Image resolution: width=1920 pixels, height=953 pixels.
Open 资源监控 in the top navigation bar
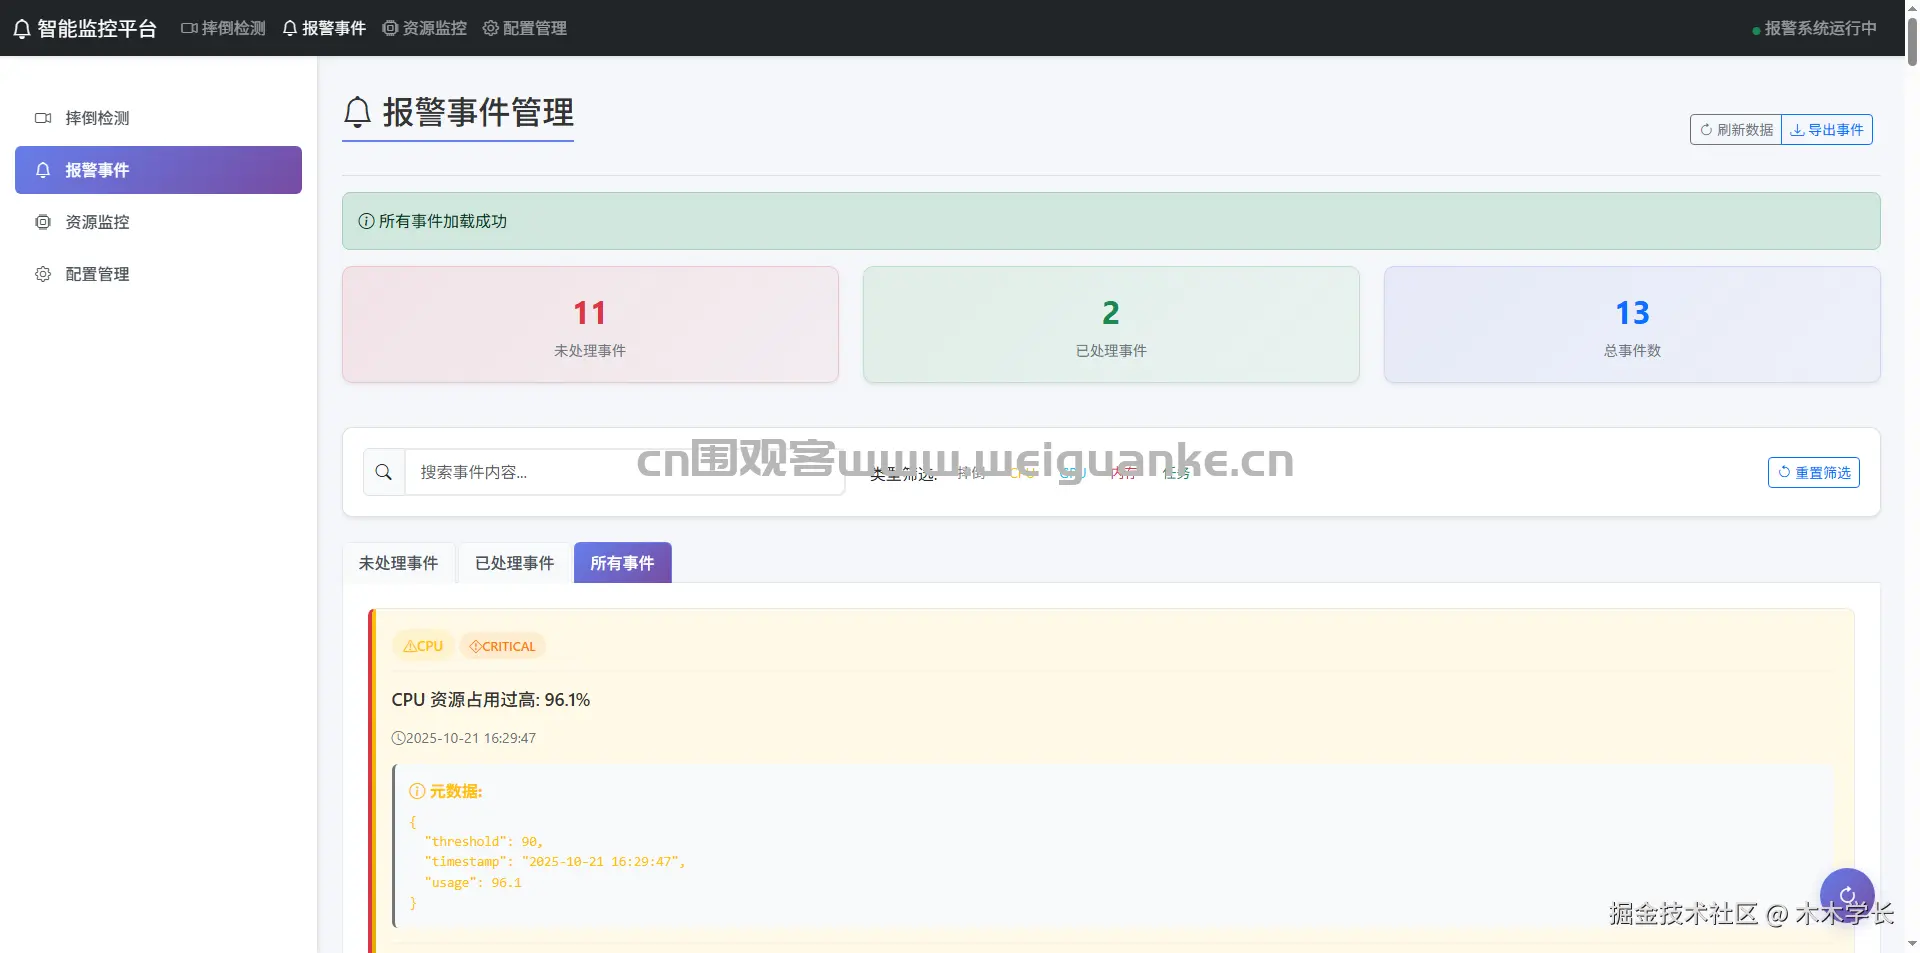(x=424, y=28)
